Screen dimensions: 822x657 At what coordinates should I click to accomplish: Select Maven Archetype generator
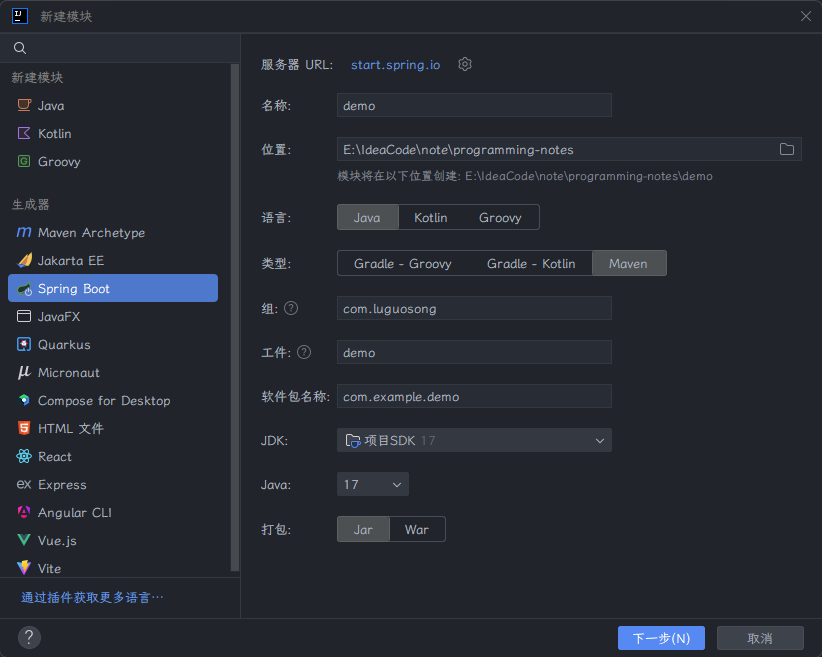coord(113,232)
